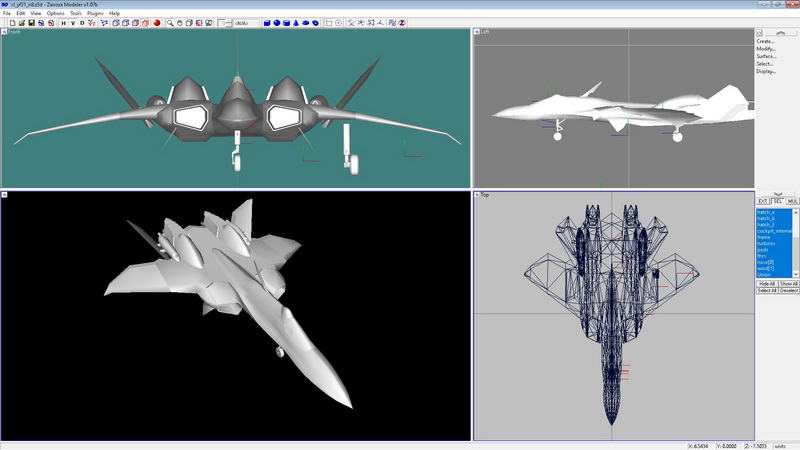
Task: Create a blue torus primitive
Action: coord(305,22)
